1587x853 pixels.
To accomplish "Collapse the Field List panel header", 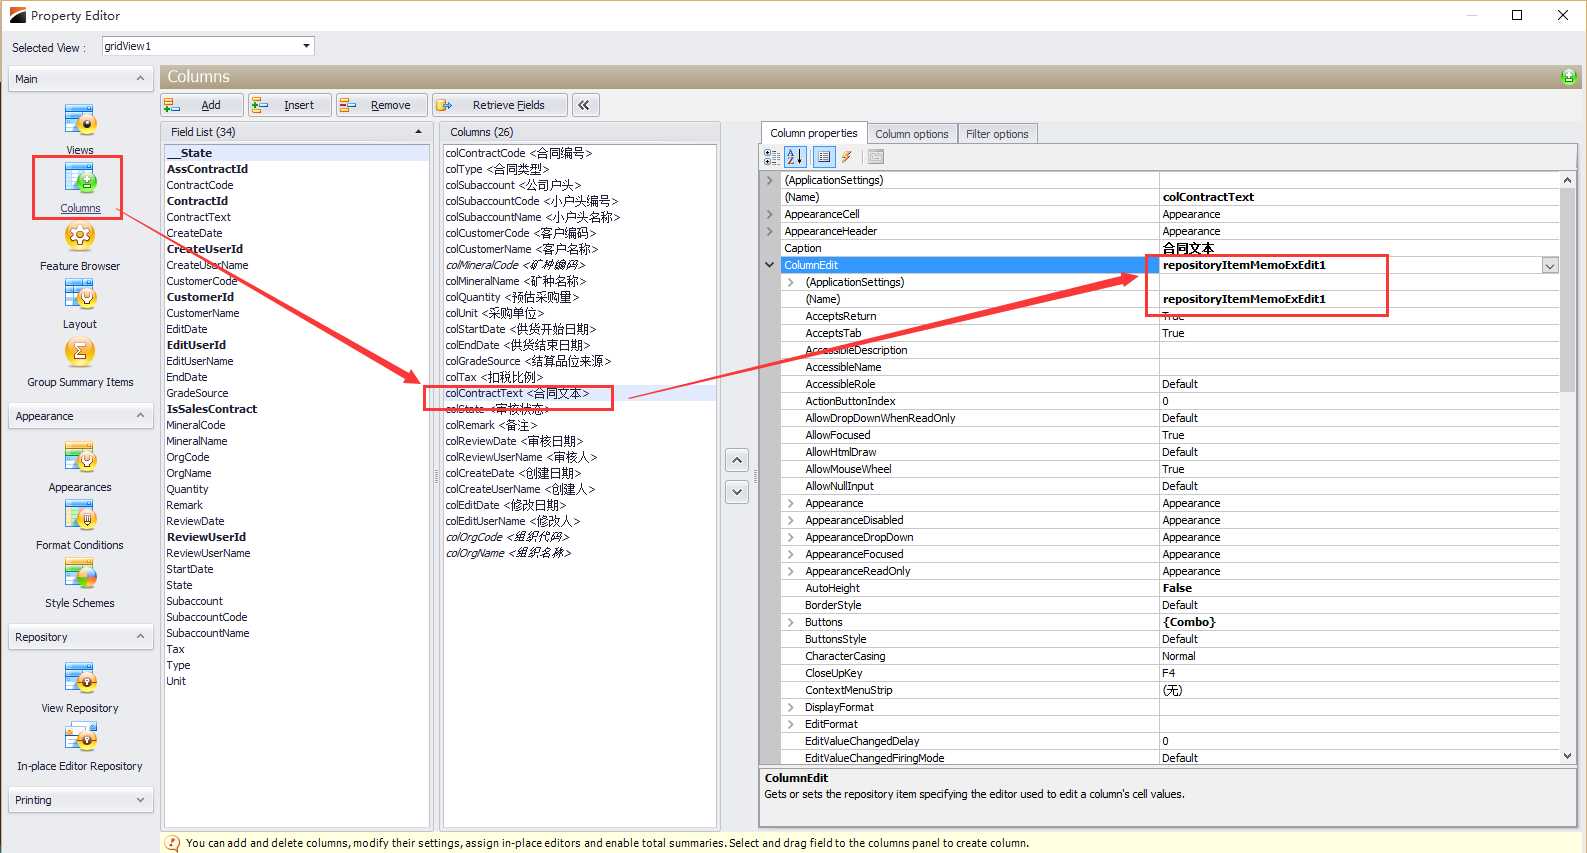I will pos(418,132).
